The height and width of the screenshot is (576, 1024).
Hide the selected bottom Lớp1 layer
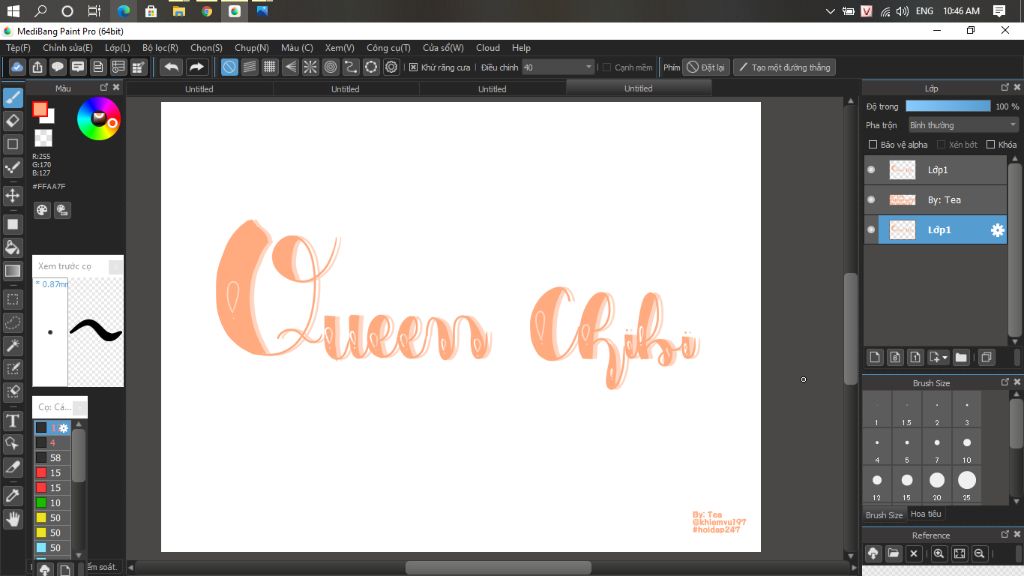871,230
